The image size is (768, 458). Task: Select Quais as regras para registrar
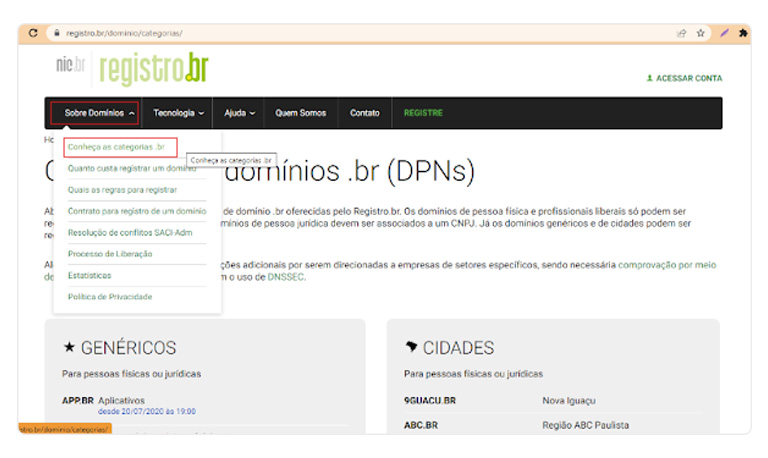[x=122, y=190]
